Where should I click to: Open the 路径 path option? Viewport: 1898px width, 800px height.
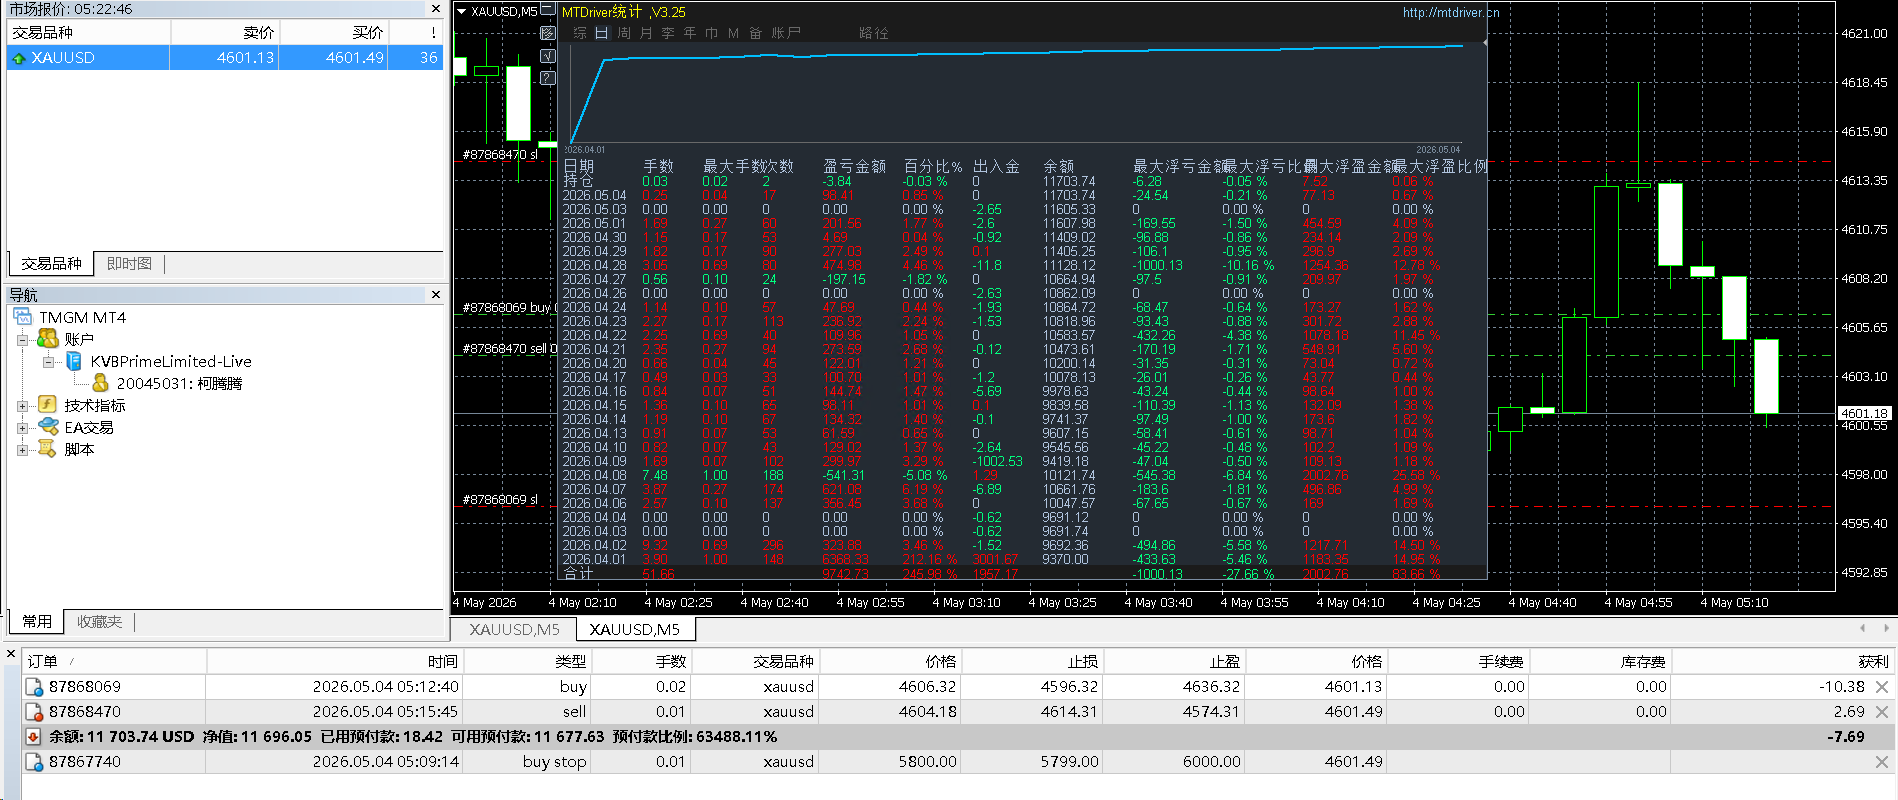click(874, 33)
